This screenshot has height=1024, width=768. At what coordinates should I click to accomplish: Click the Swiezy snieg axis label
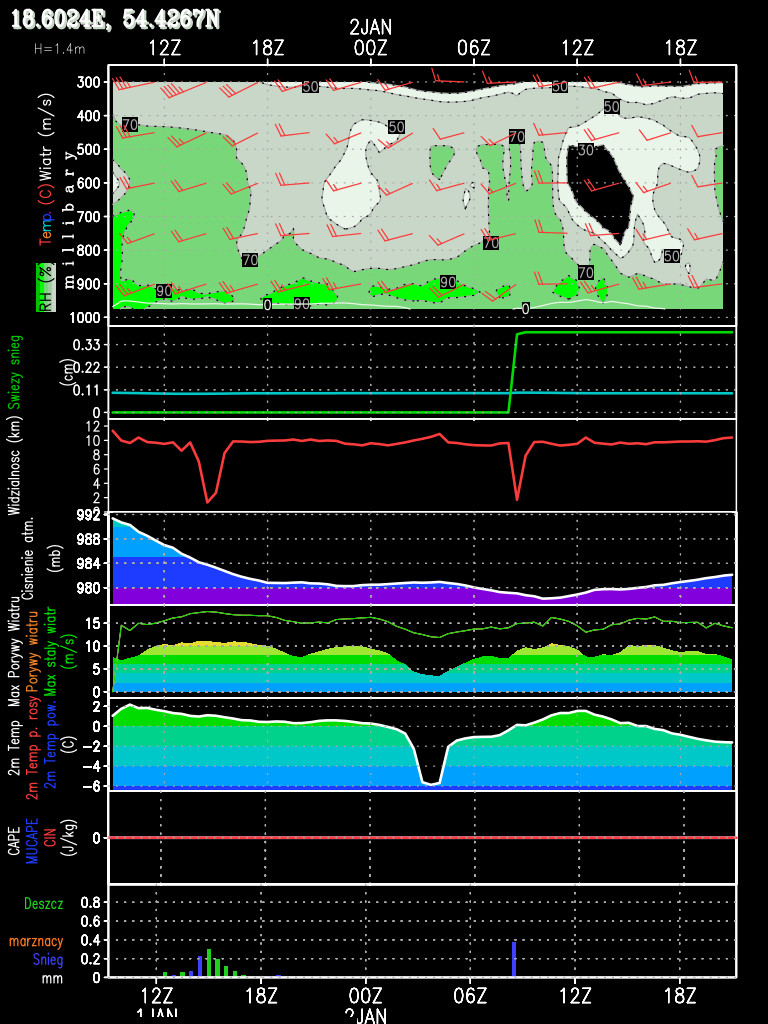15,370
